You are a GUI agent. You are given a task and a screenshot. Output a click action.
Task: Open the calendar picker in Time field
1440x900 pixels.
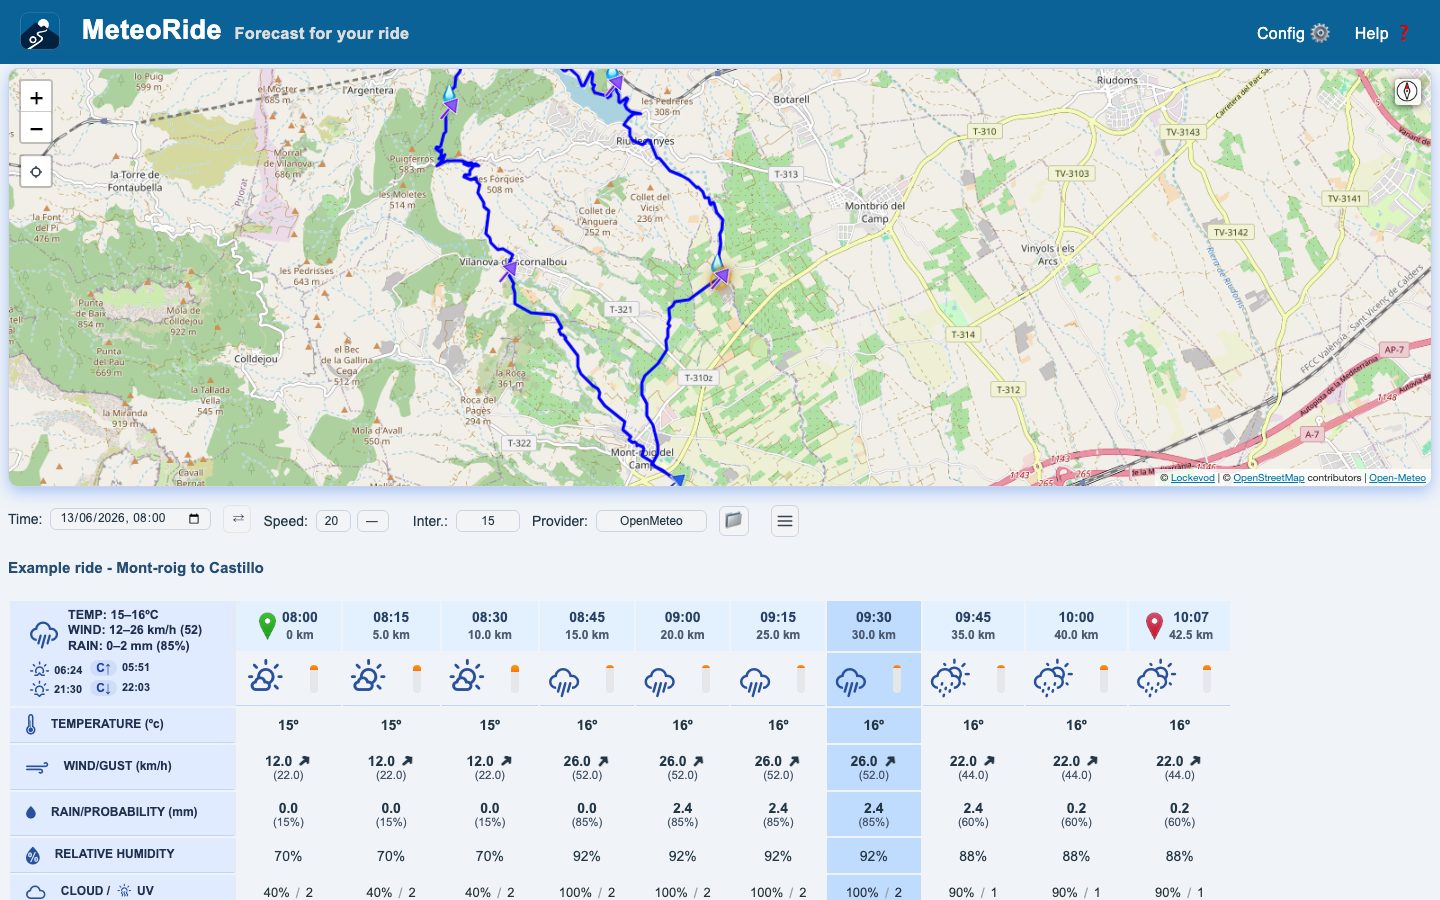[x=194, y=518]
